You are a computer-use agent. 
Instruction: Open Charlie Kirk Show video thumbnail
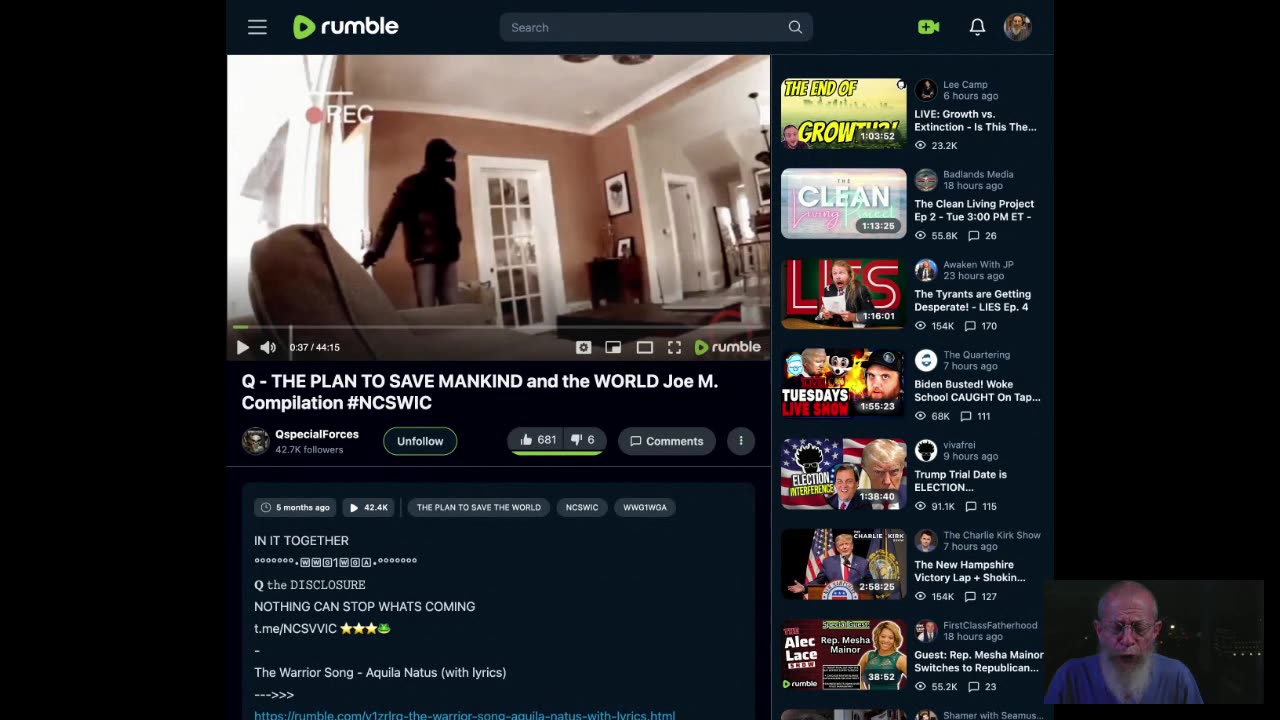pyautogui.click(x=843, y=564)
